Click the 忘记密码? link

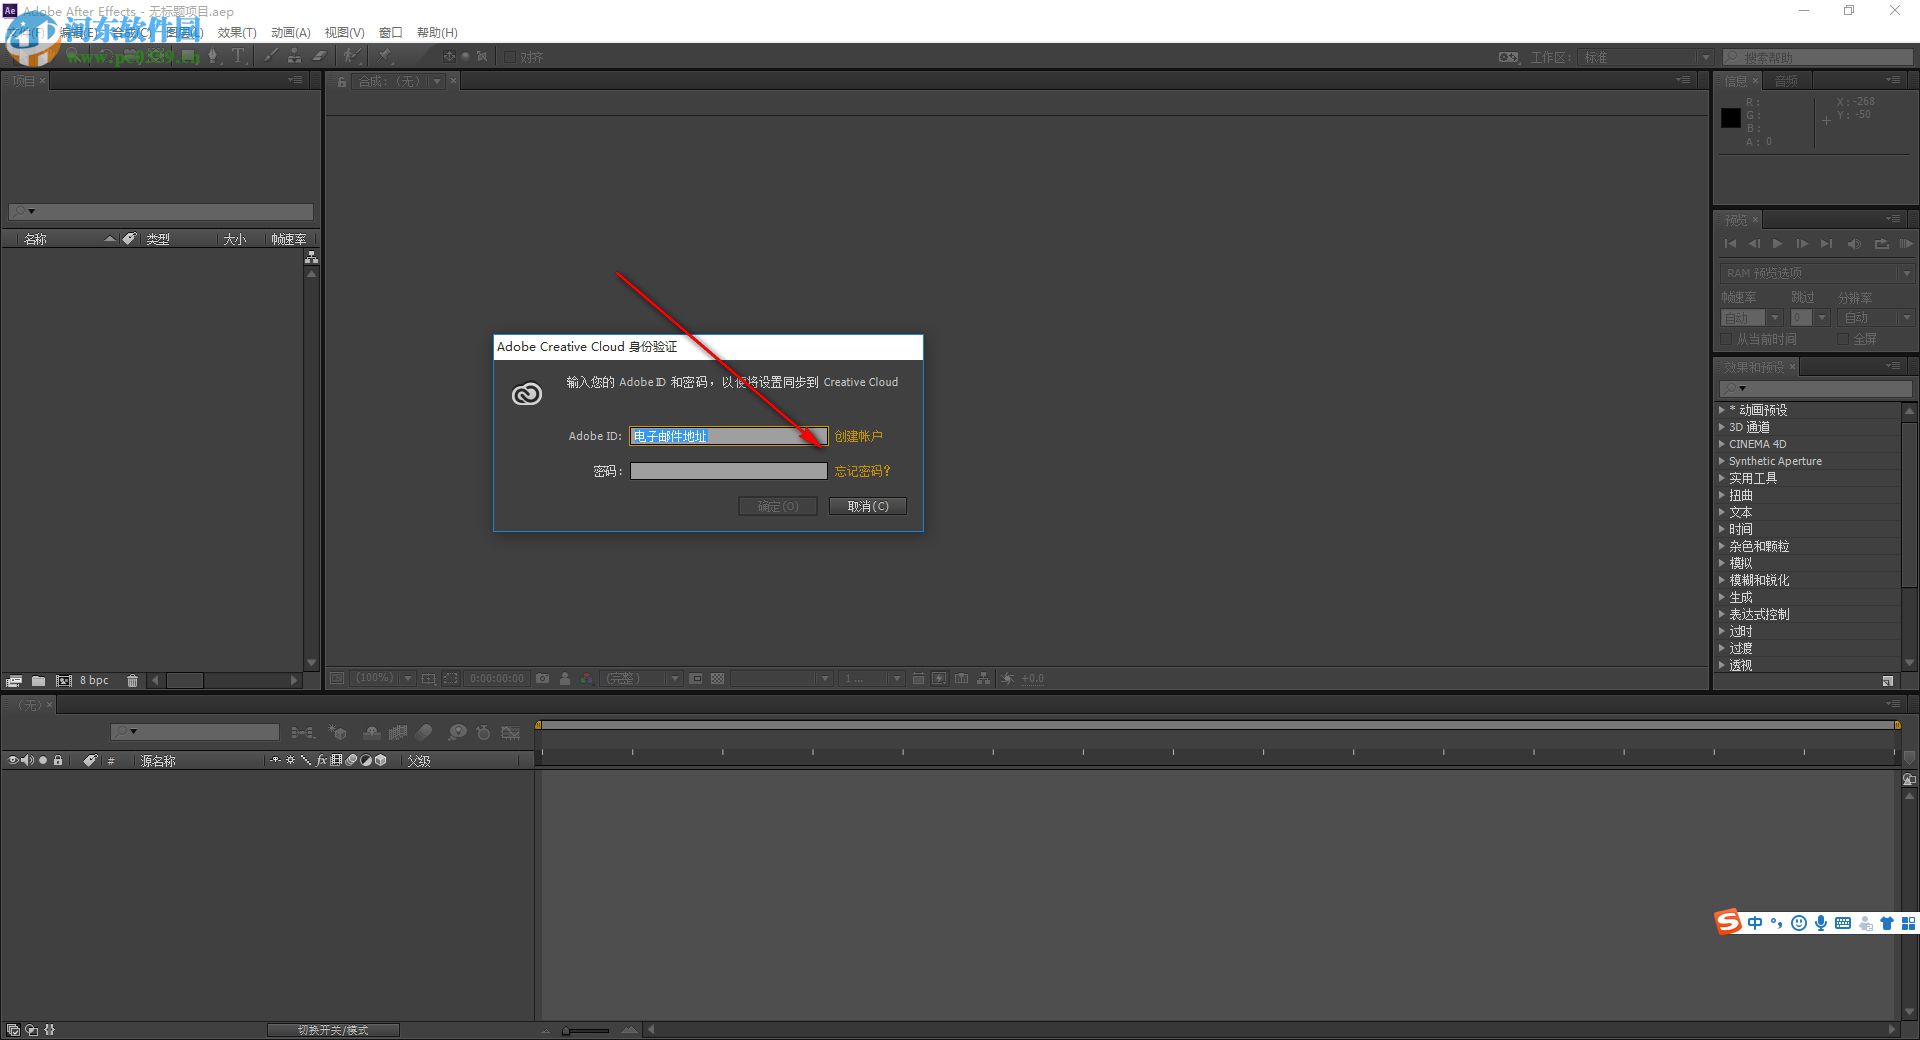coord(863,471)
